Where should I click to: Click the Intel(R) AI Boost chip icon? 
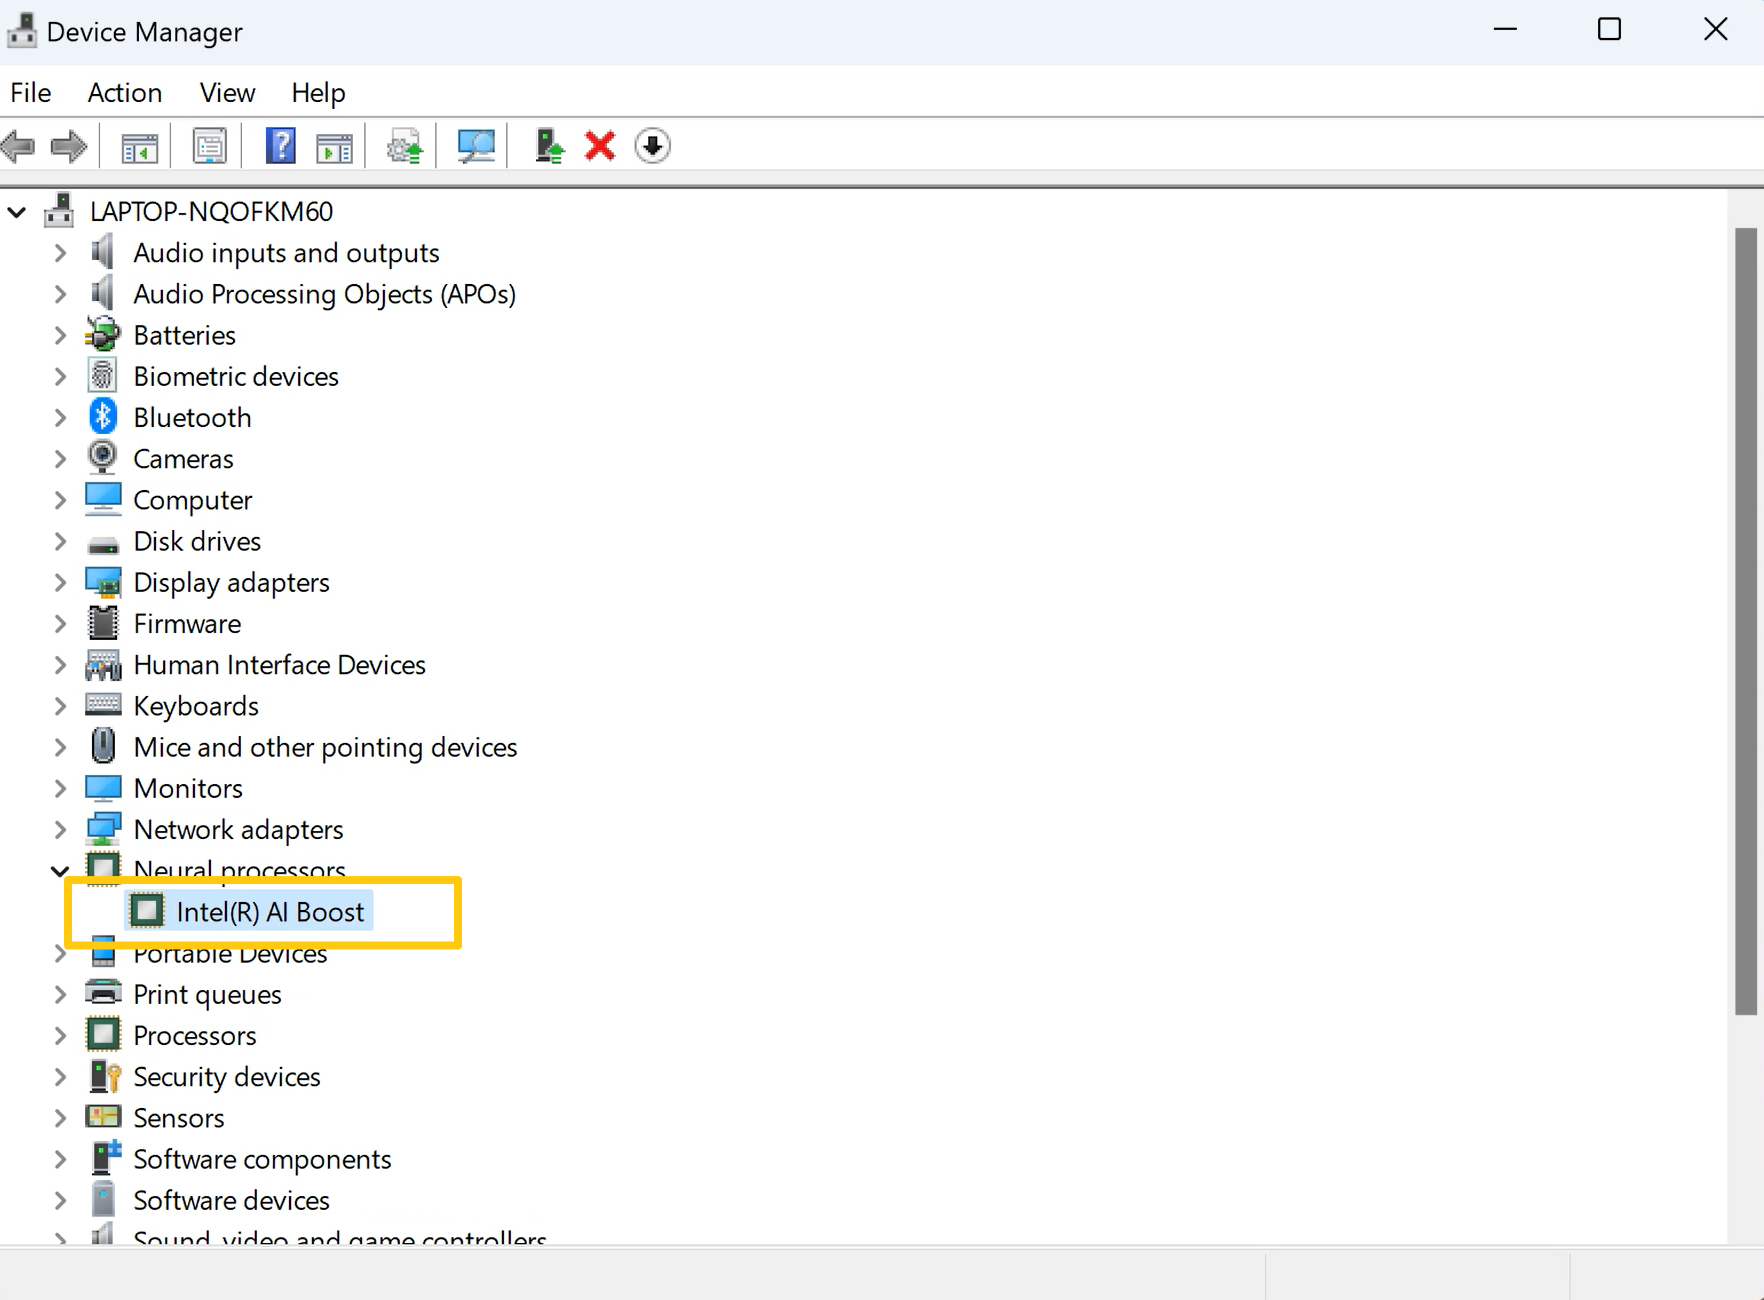pos(147,911)
